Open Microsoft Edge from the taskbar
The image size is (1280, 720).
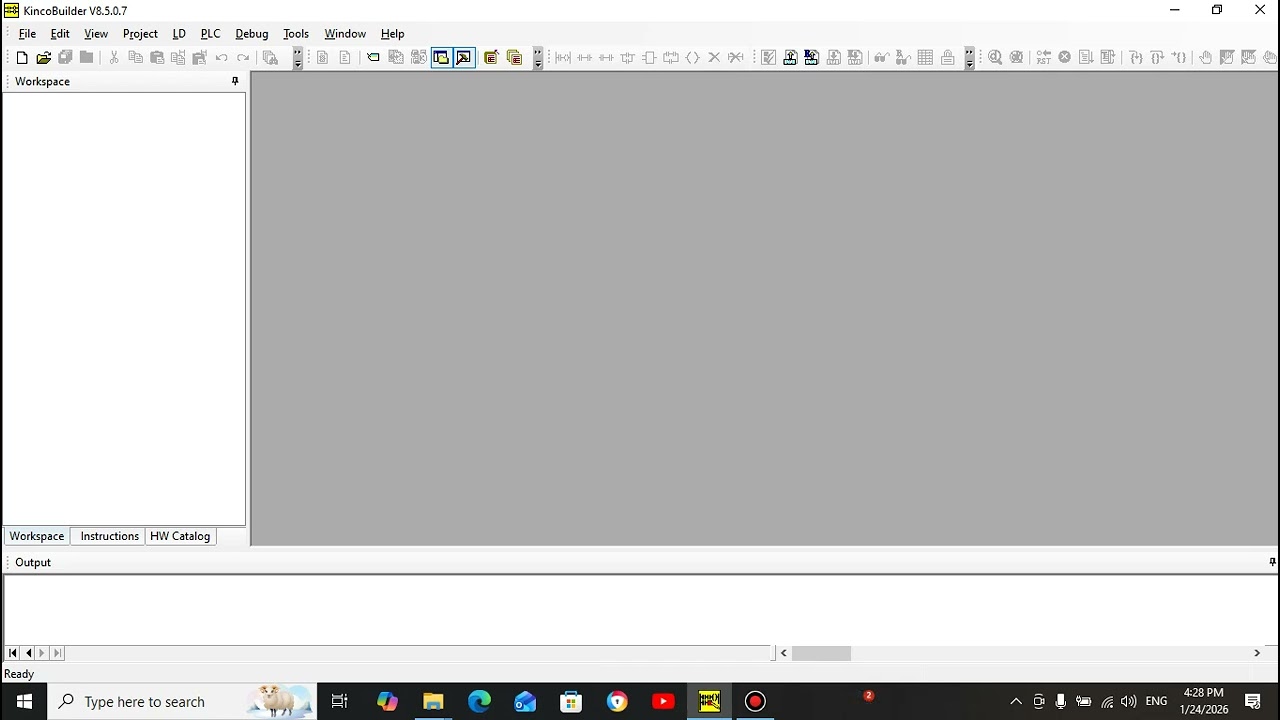pyautogui.click(x=479, y=701)
